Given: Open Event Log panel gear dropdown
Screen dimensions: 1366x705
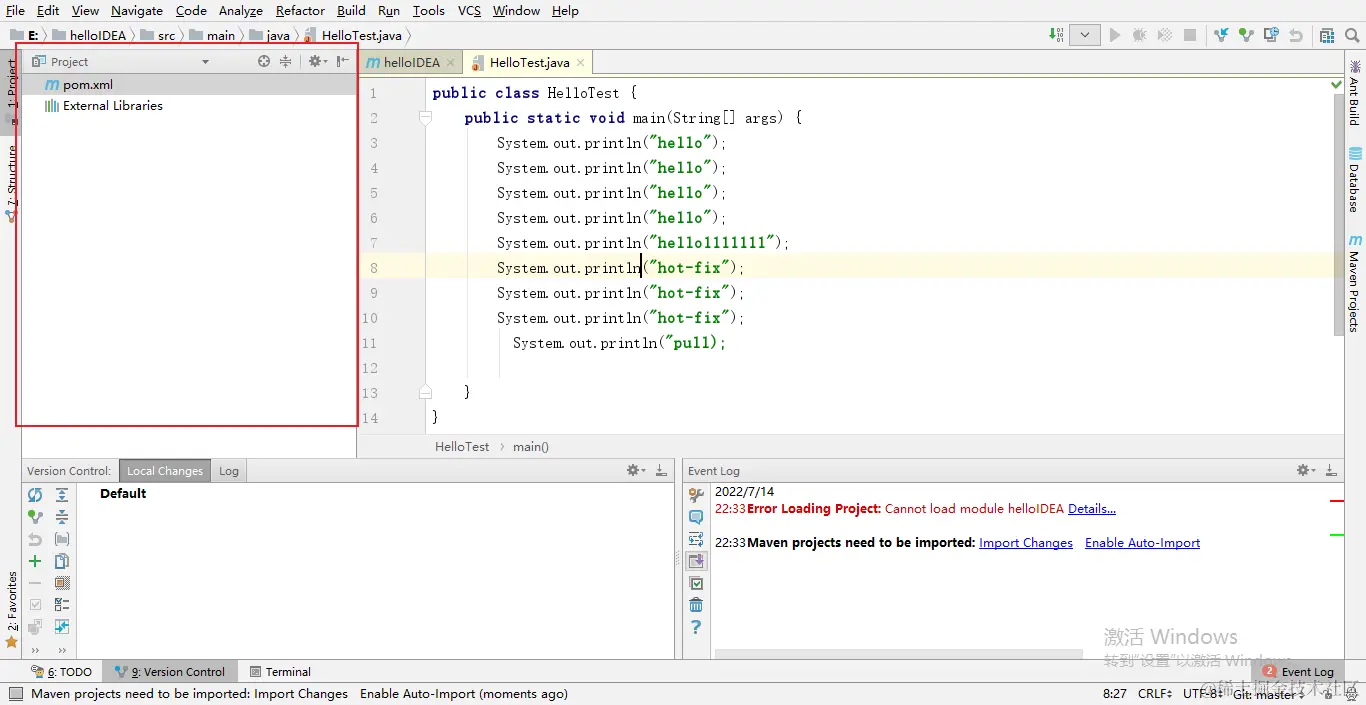Looking at the screenshot, I should (x=1305, y=470).
